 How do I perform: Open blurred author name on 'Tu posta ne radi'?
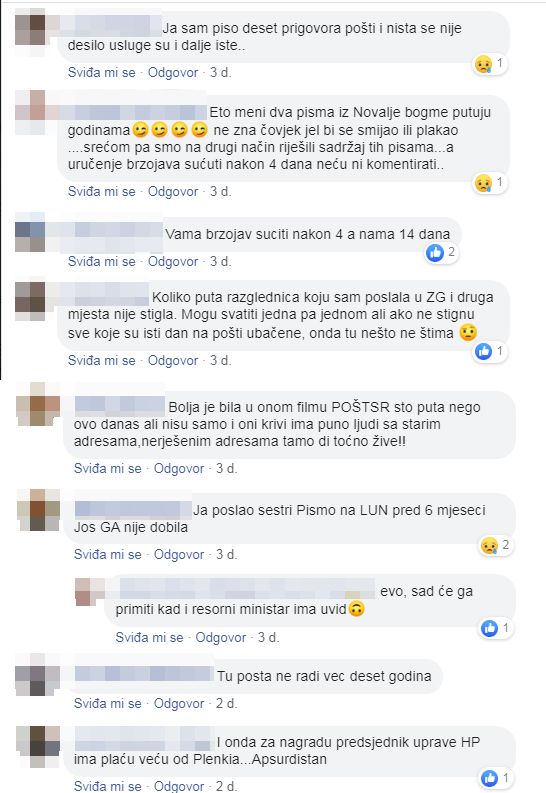coord(144,675)
